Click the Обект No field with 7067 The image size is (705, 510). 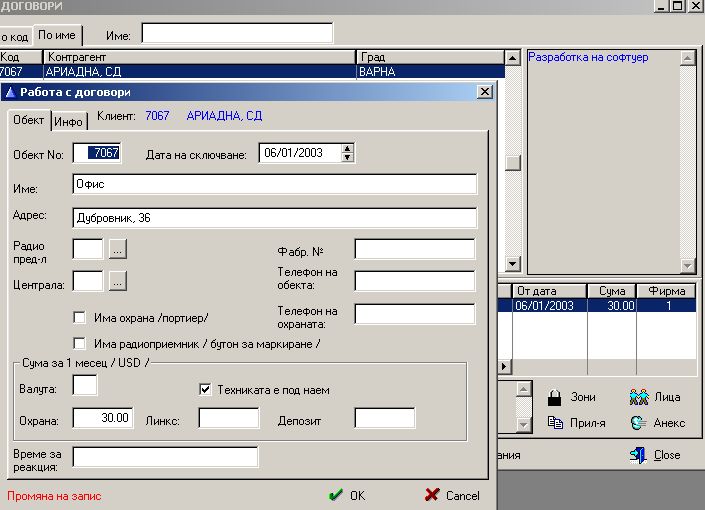pos(97,153)
